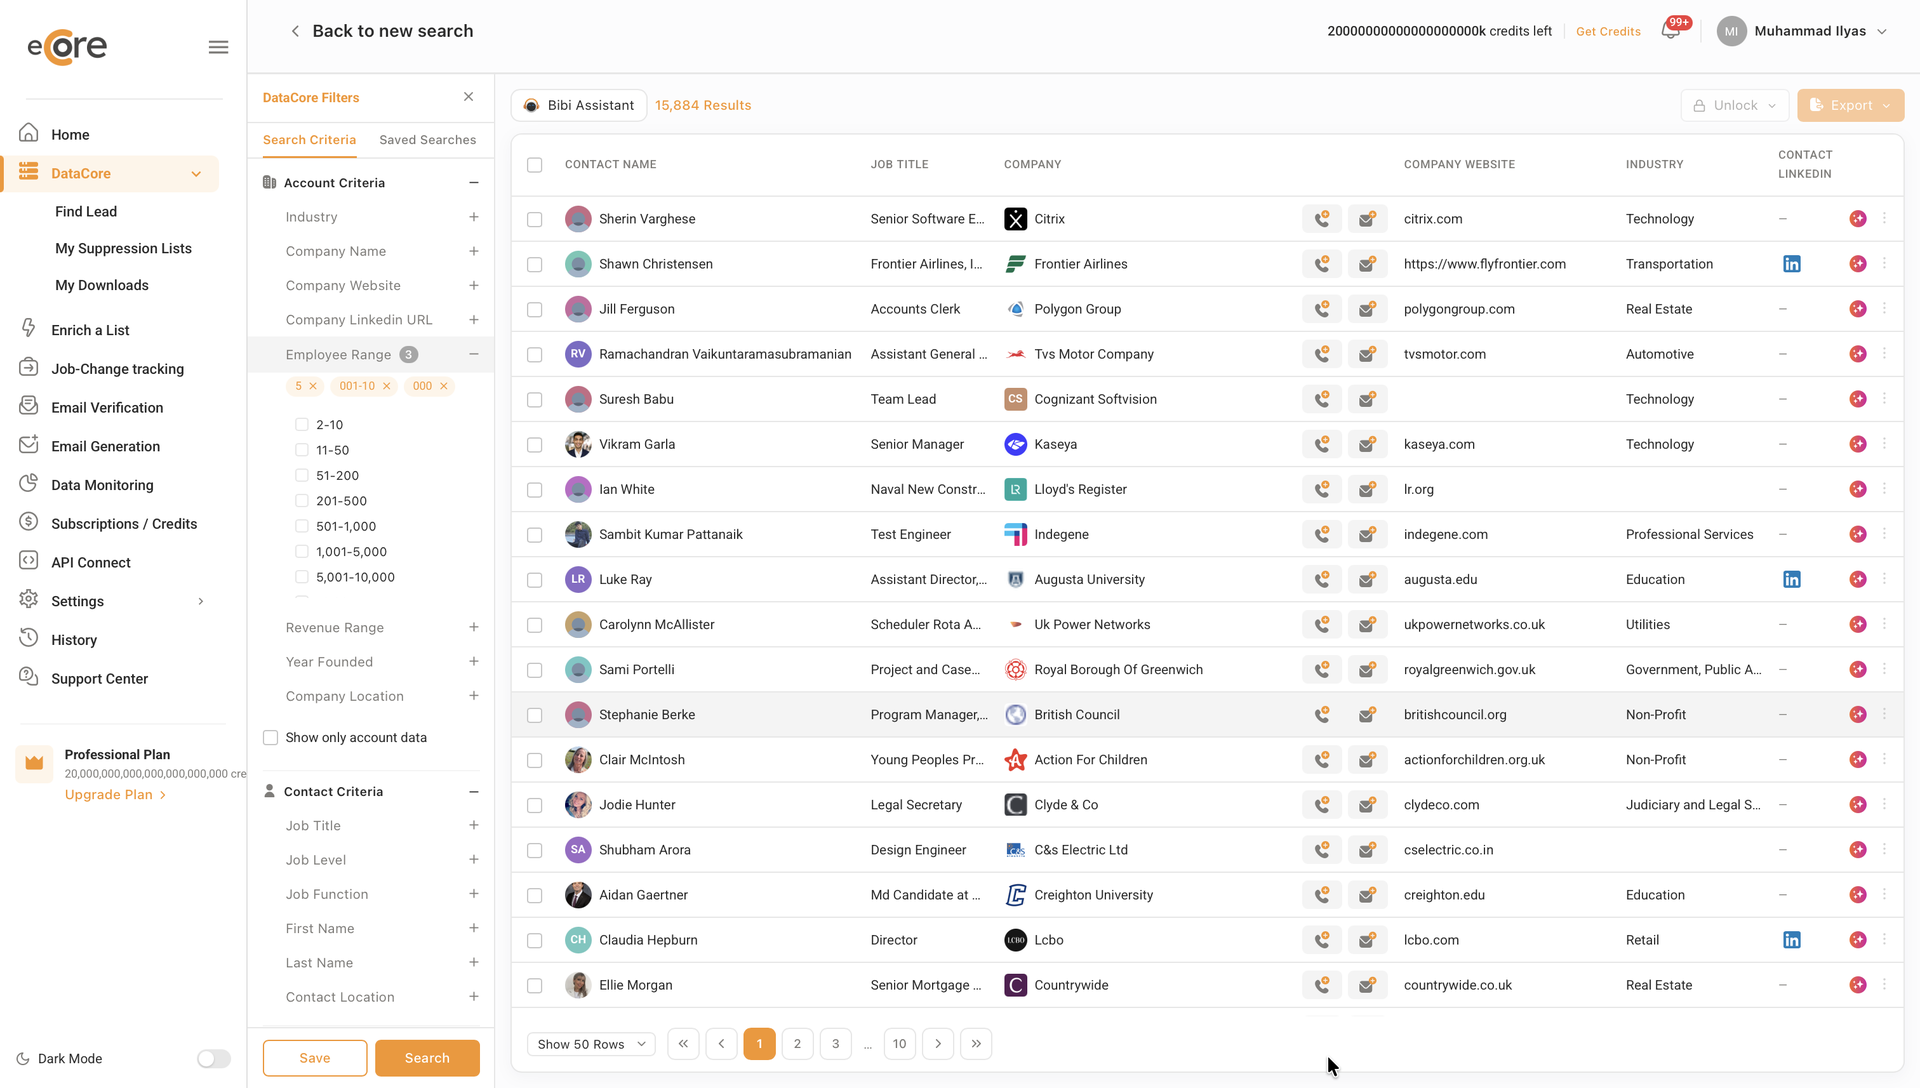Reveal phone number for Jill Ferguson
The height and width of the screenshot is (1088, 1920).
(x=1322, y=309)
